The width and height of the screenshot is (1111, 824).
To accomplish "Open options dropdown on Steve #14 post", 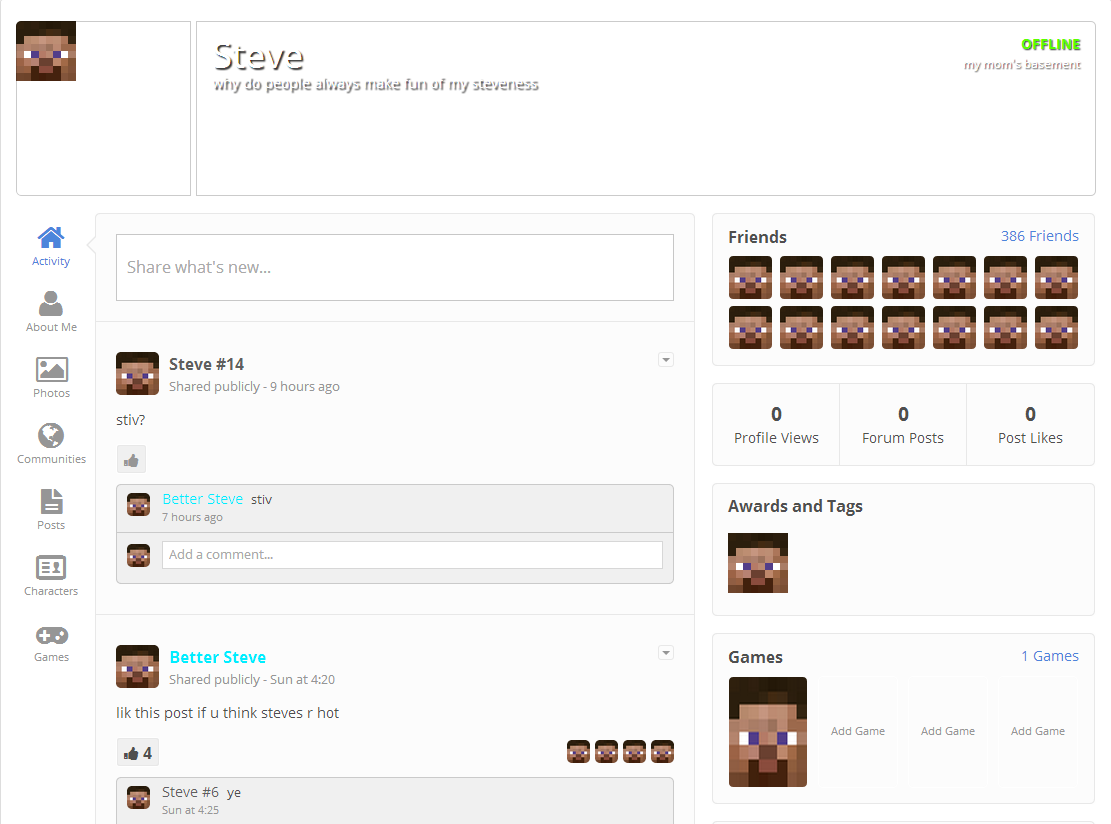I will click(665, 360).
